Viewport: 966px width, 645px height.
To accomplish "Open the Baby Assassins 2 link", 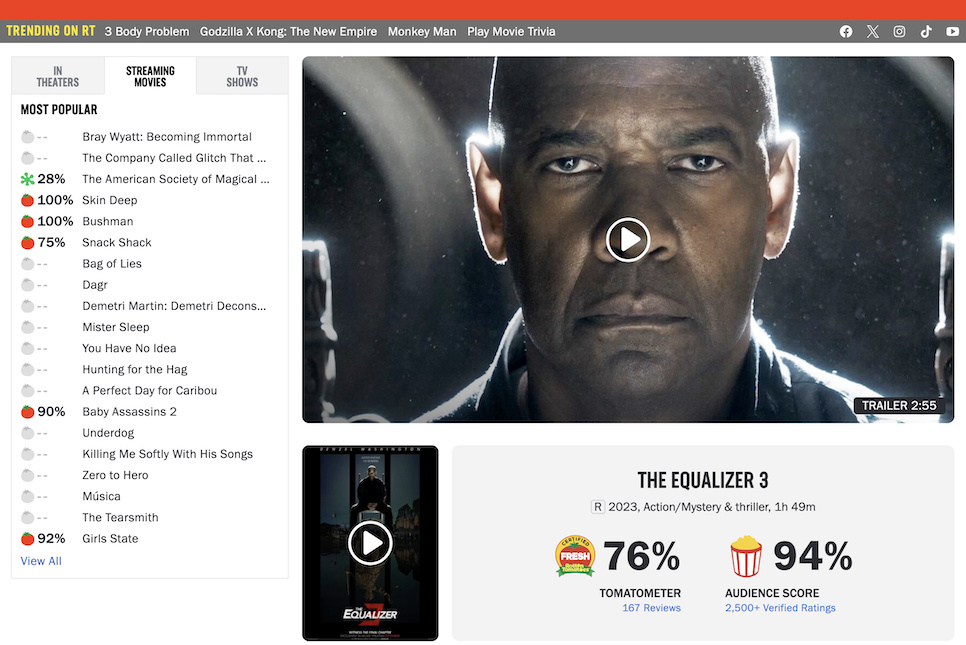I will point(129,412).
